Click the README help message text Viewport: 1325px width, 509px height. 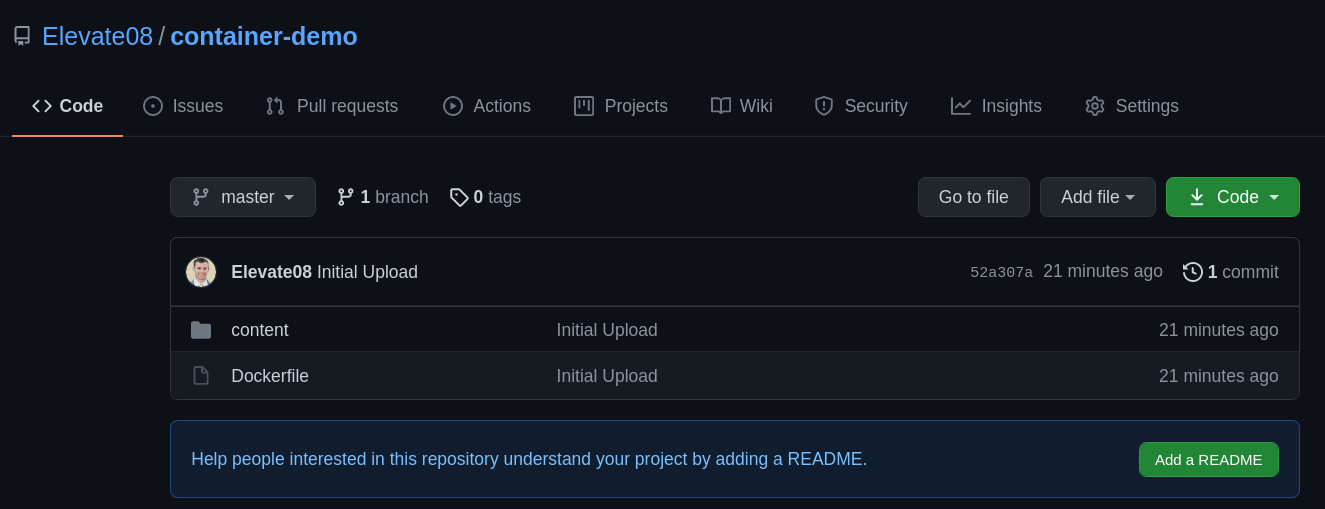click(529, 459)
